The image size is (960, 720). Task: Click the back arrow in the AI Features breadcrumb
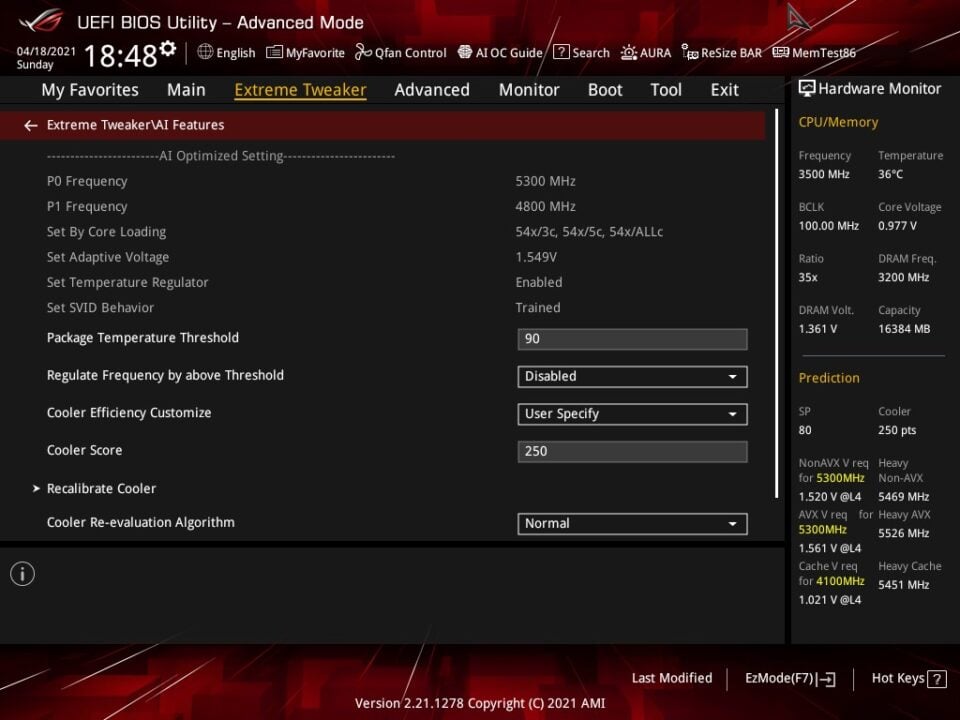click(31, 125)
